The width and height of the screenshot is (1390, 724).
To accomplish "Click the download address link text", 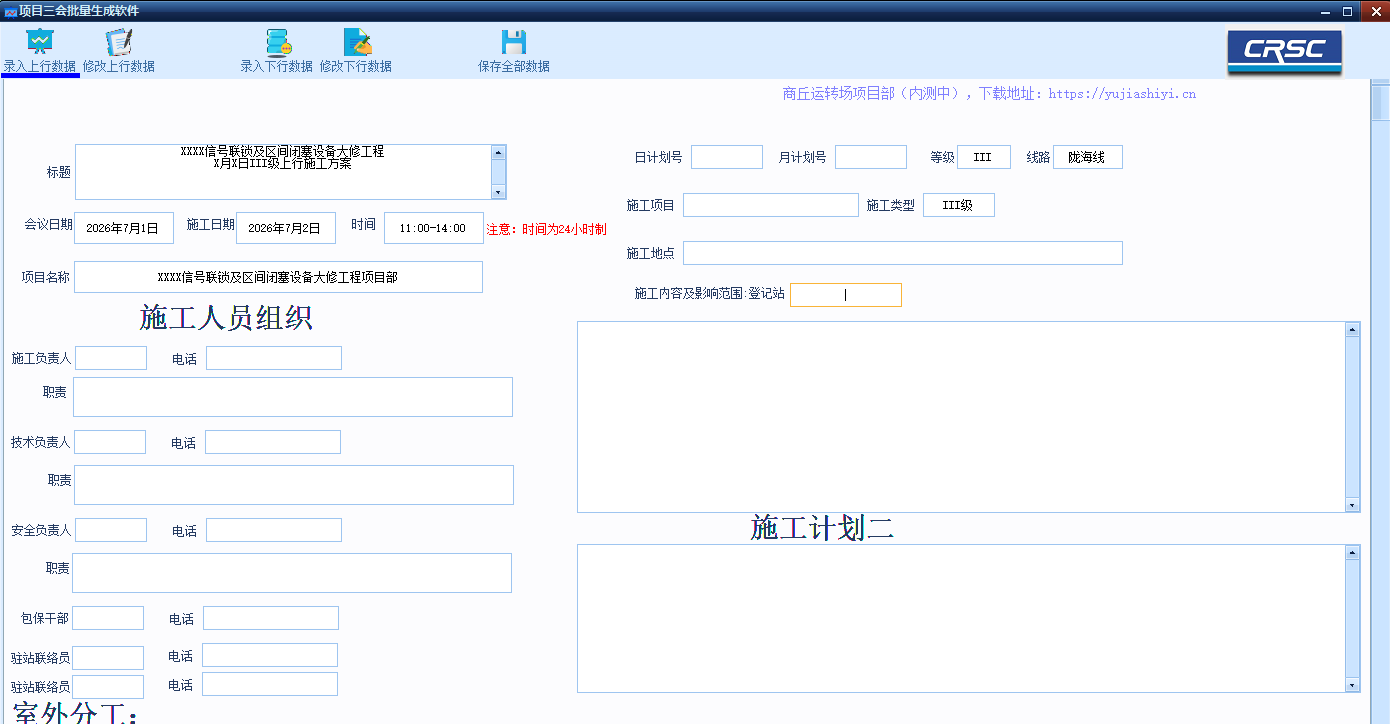I will coord(1122,94).
